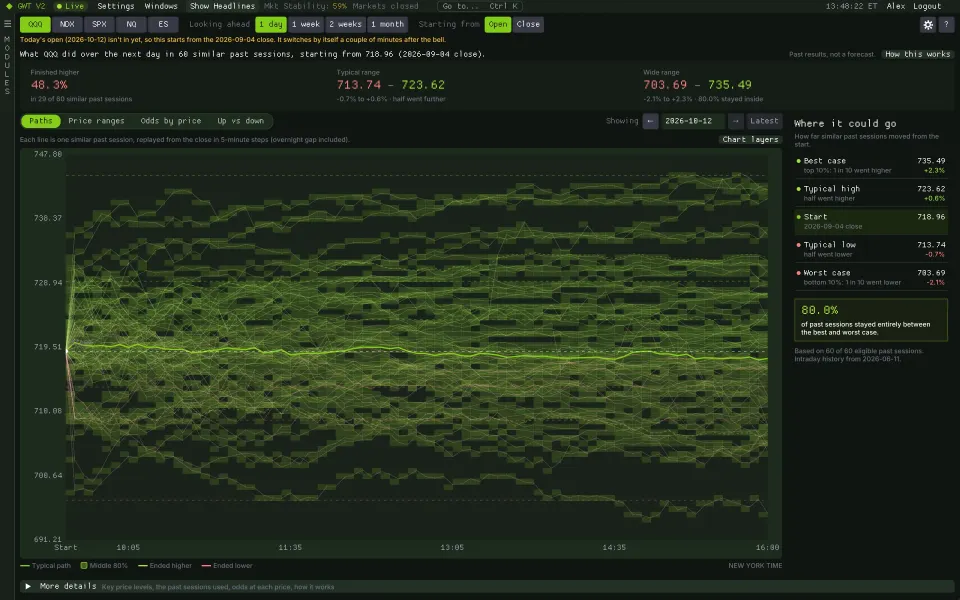960x600 pixels.
Task: Click the Ended lower legend entry
Action: coord(227,566)
